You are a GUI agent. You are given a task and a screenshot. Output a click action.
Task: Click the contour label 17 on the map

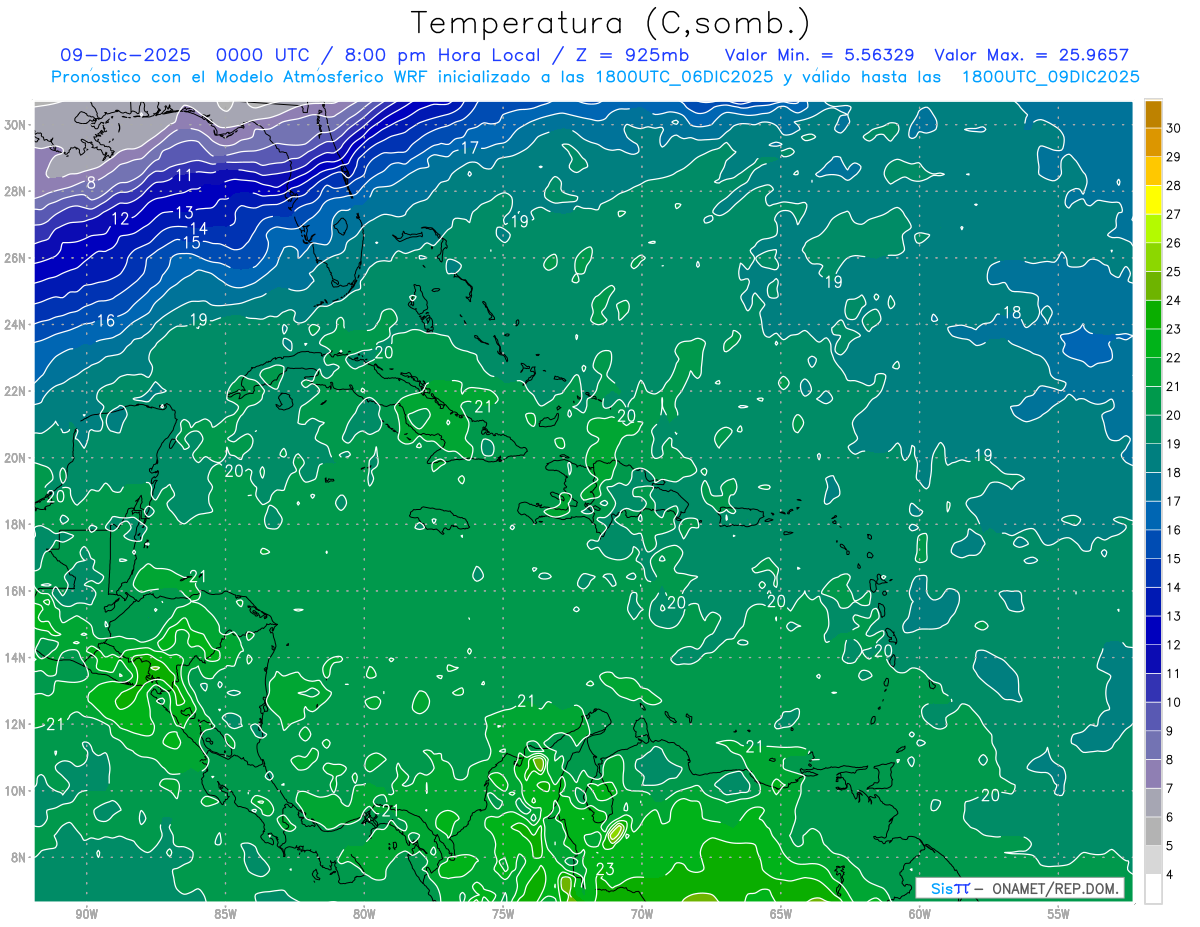coord(469,148)
